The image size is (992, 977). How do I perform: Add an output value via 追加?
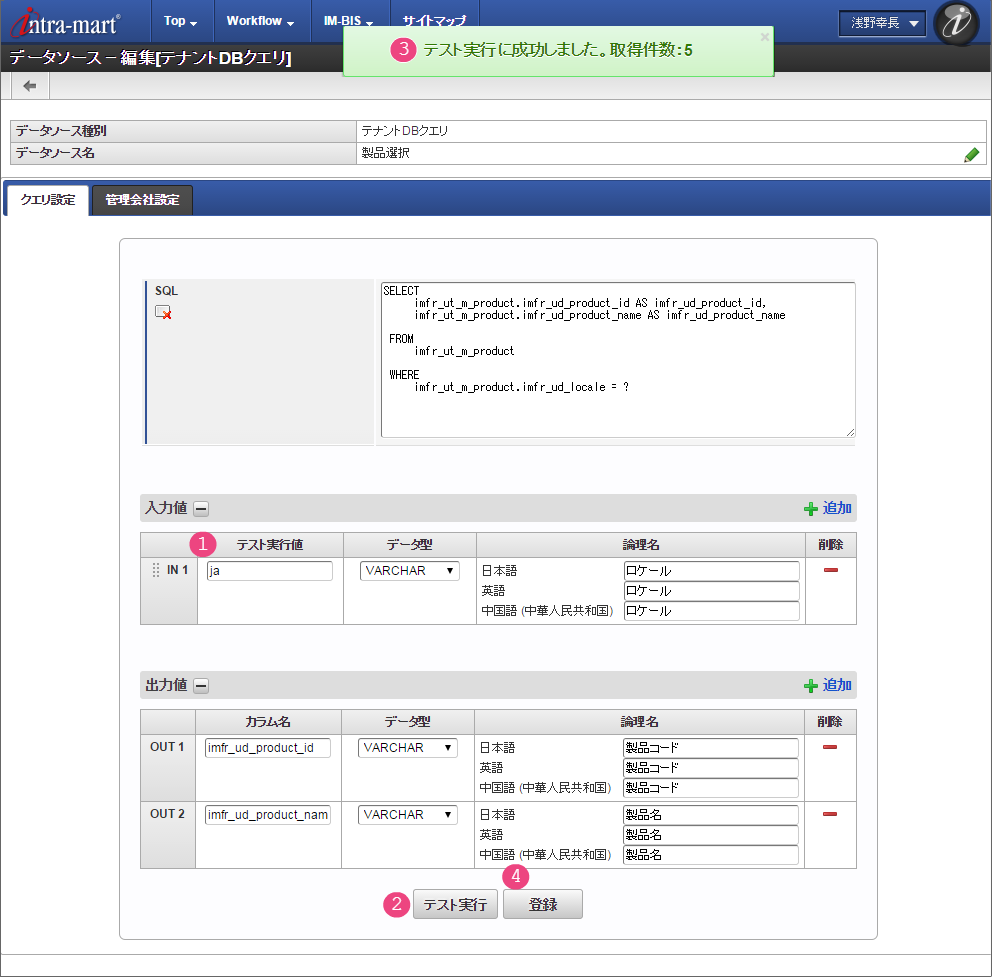click(828, 685)
